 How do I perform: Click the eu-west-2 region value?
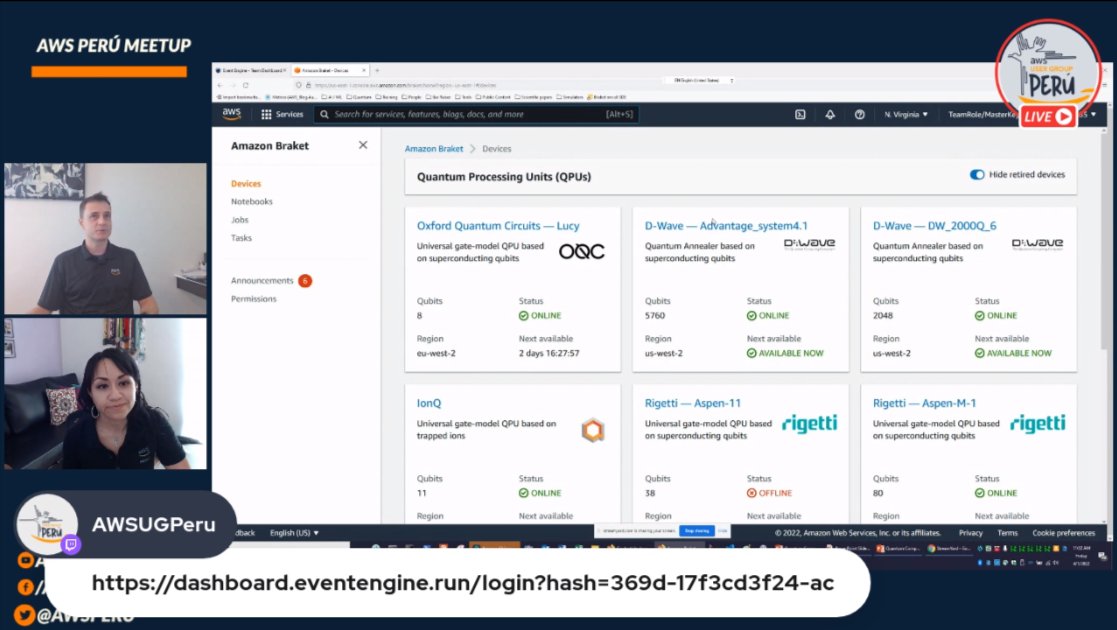[x=436, y=353]
